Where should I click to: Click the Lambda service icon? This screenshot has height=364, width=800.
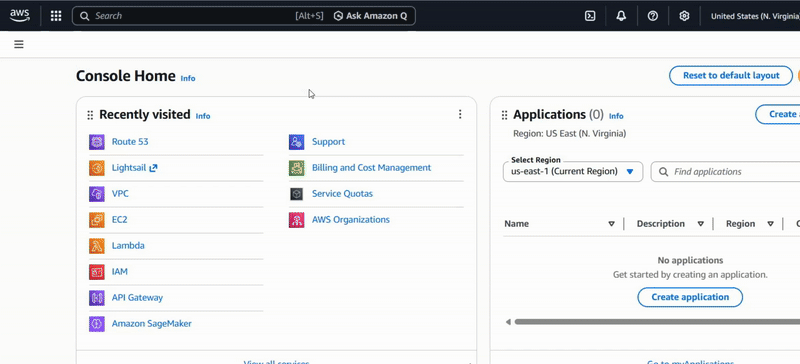coord(97,246)
